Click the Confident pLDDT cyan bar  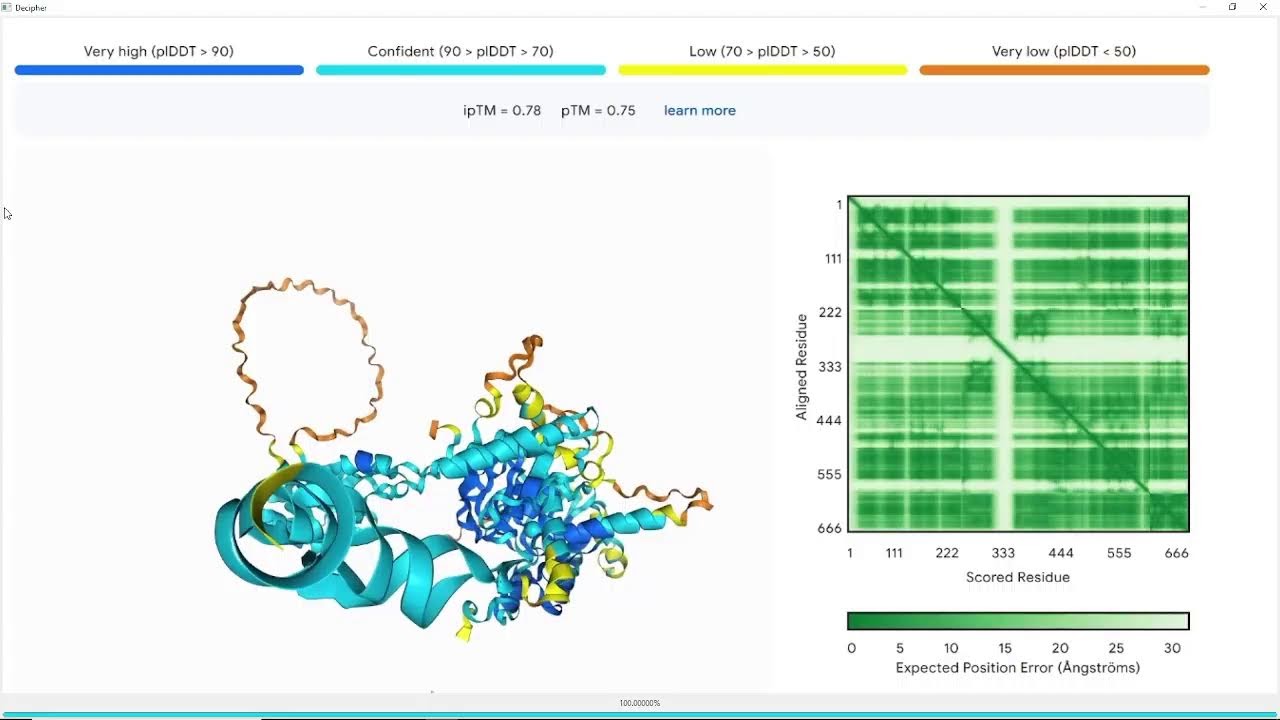click(461, 70)
